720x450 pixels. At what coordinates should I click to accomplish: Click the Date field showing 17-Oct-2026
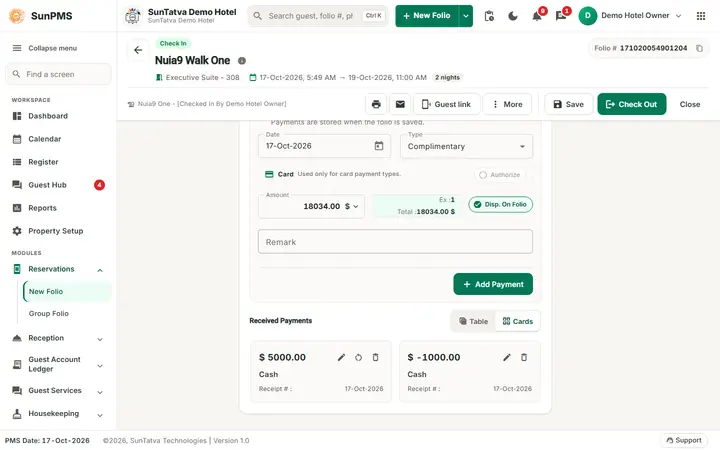[324, 146]
